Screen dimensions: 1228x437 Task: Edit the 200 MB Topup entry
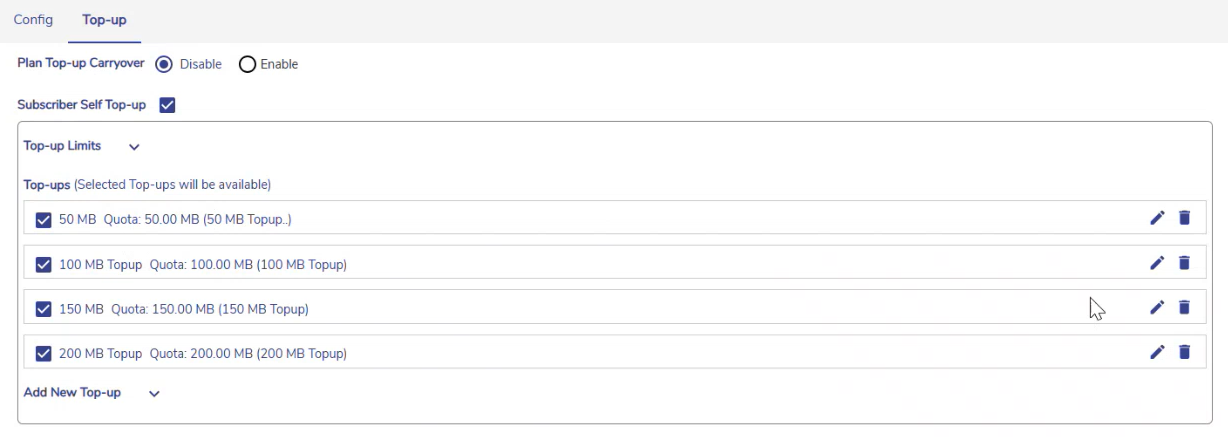click(1158, 351)
